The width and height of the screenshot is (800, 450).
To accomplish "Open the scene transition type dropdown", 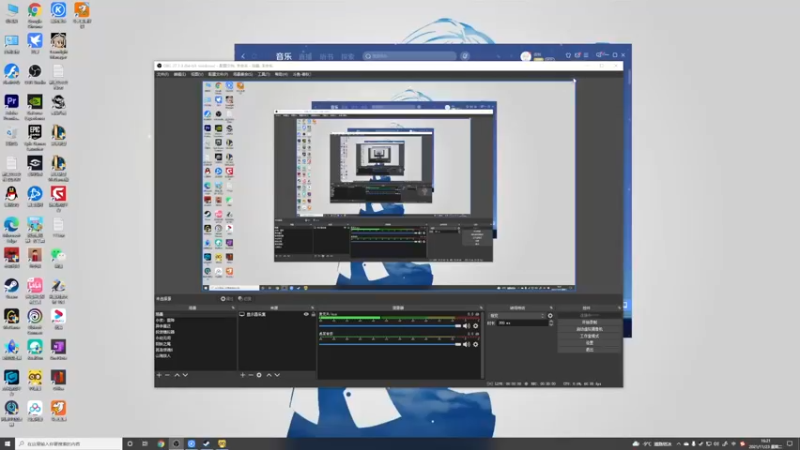I will coord(516,316).
